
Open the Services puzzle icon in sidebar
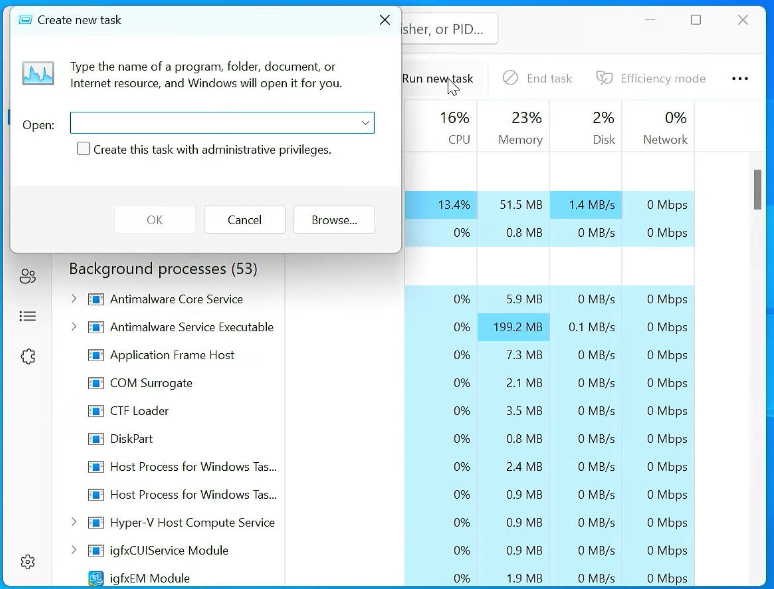[28, 356]
